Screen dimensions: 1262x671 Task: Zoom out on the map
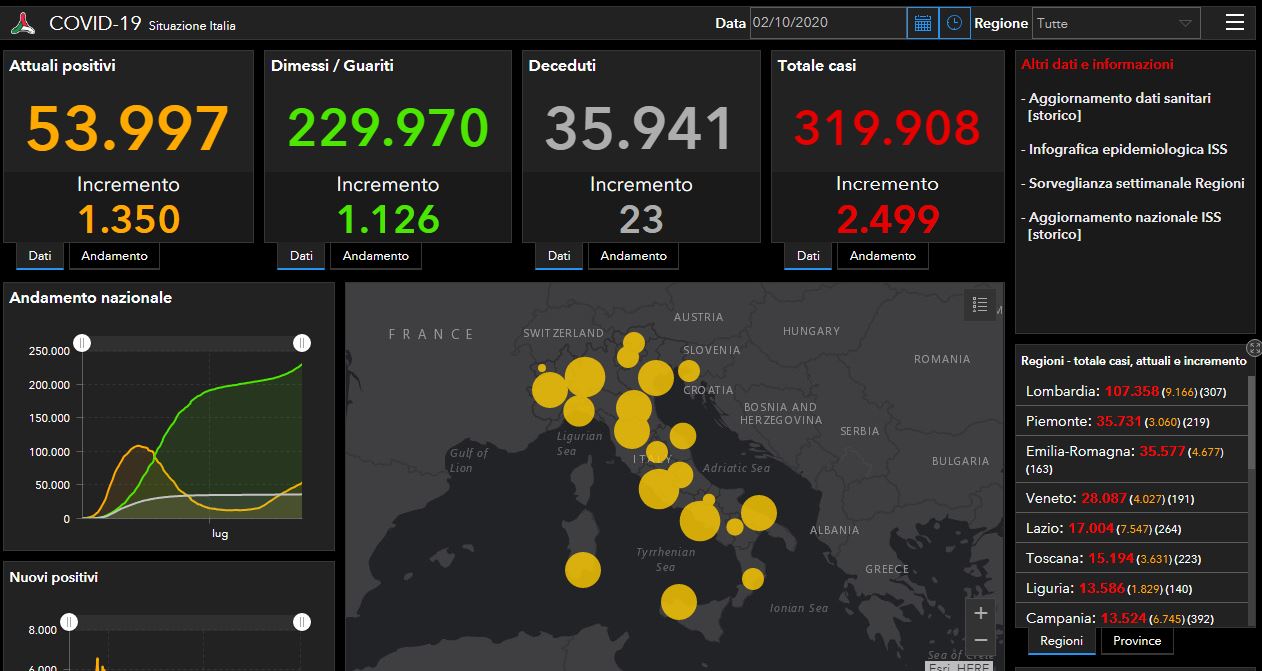click(x=980, y=640)
